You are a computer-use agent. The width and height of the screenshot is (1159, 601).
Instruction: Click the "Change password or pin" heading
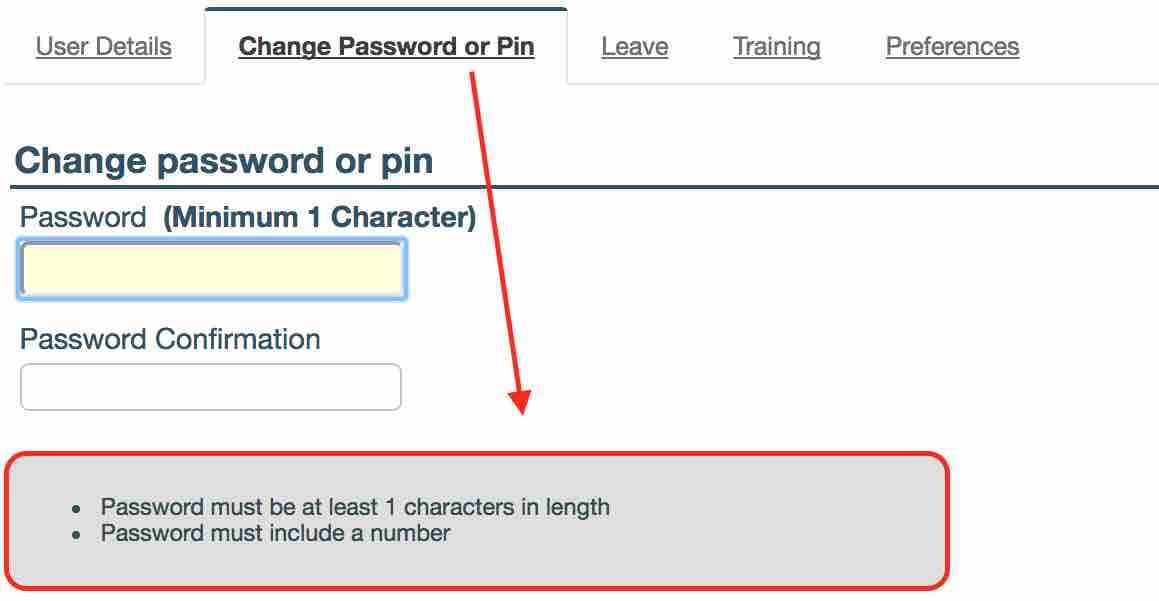(x=224, y=161)
